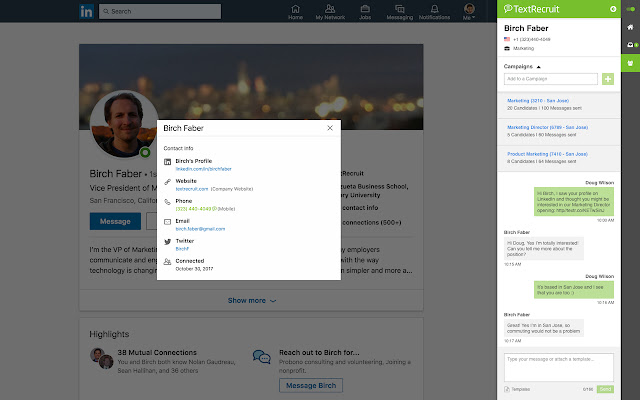Click the mutual connections avatars

coord(102,358)
